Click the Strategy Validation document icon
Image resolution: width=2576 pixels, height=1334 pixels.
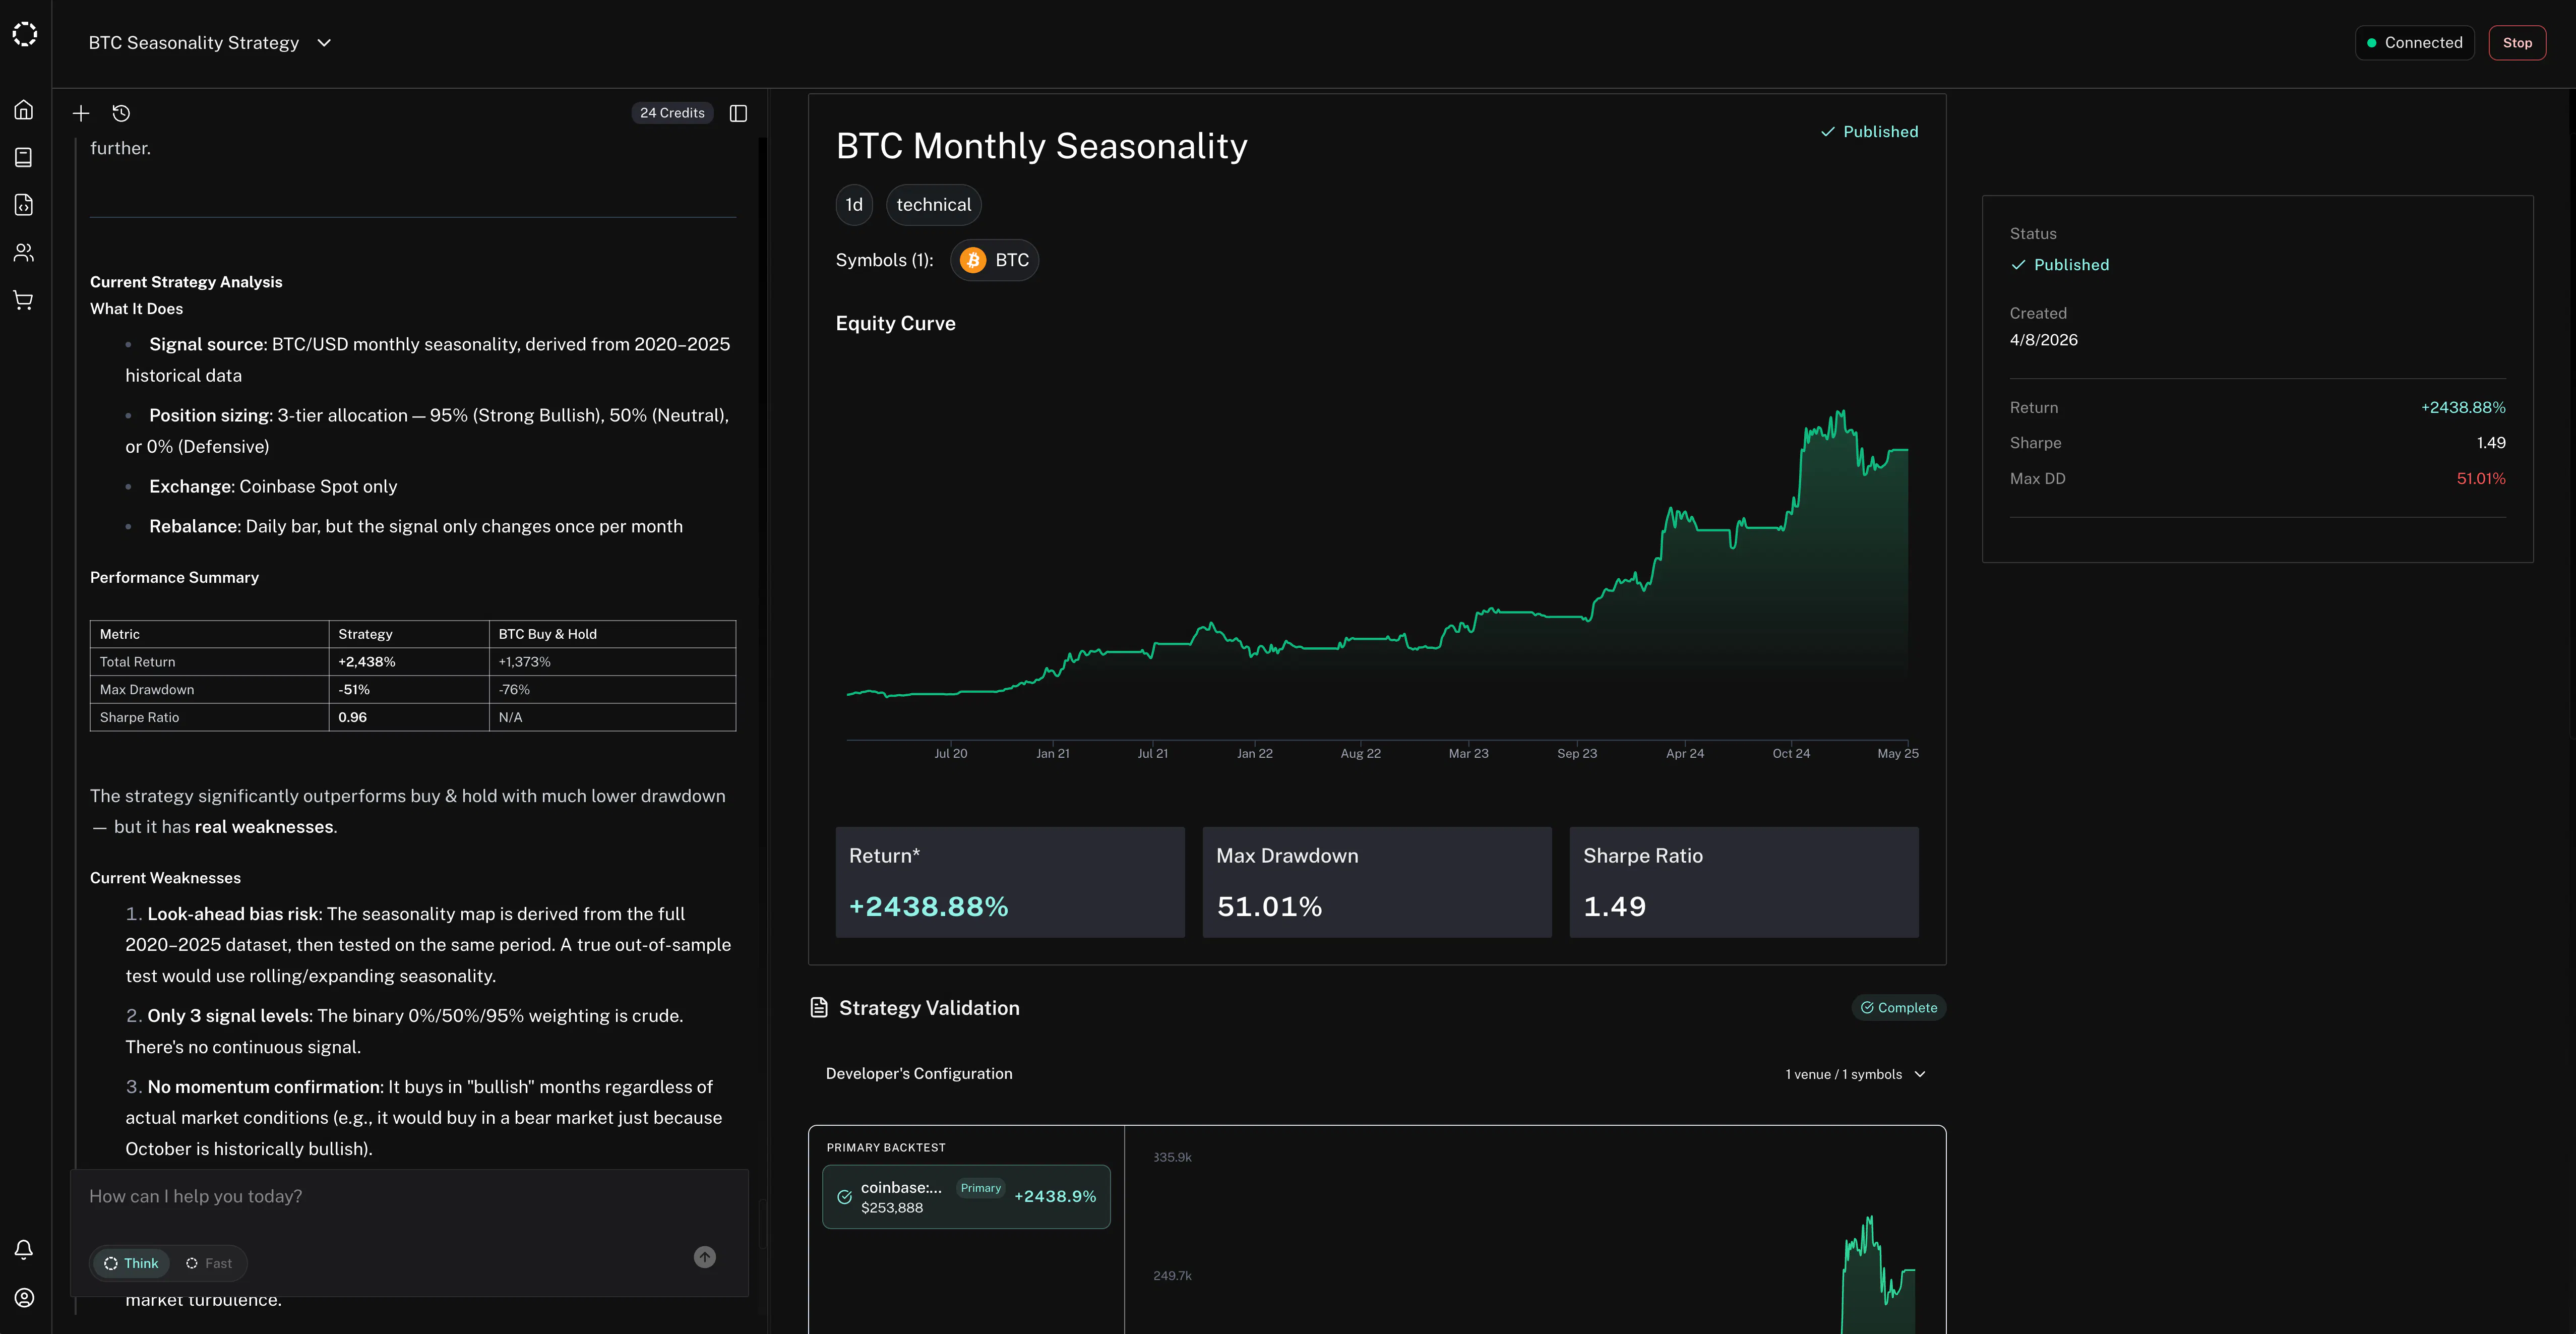(x=819, y=1007)
